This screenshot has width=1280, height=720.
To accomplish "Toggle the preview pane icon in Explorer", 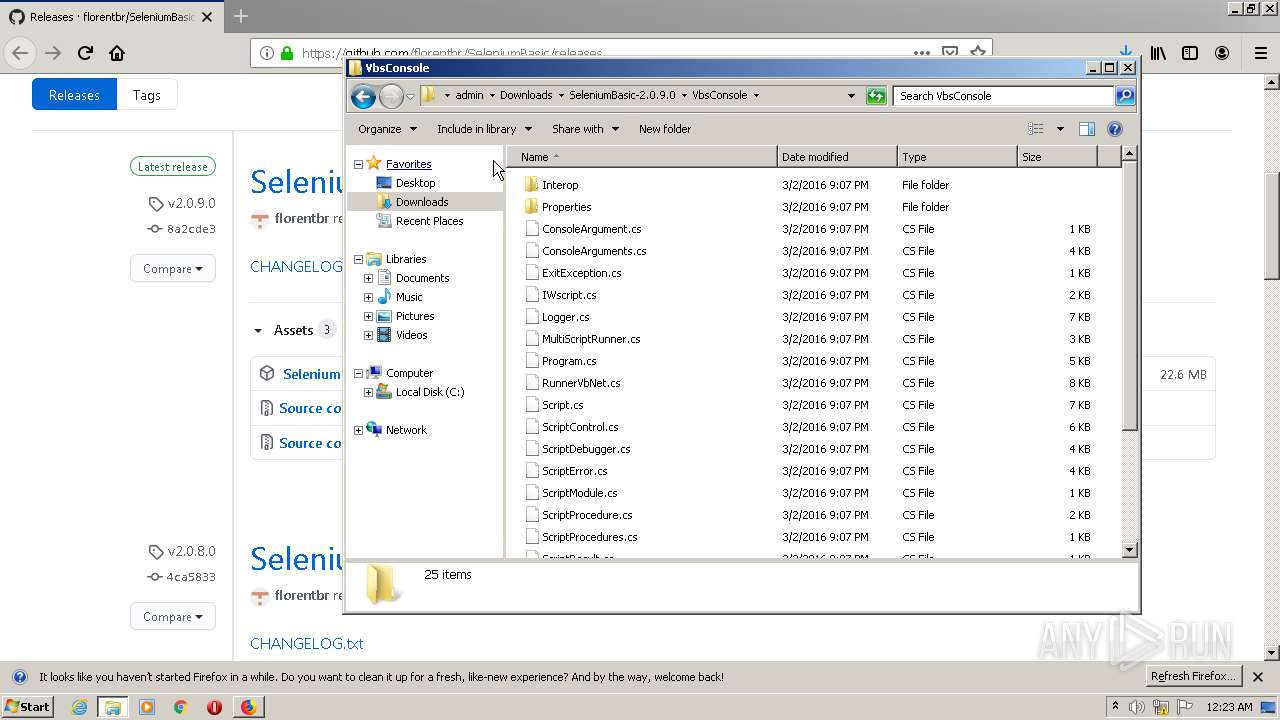I will coord(1087,129).
